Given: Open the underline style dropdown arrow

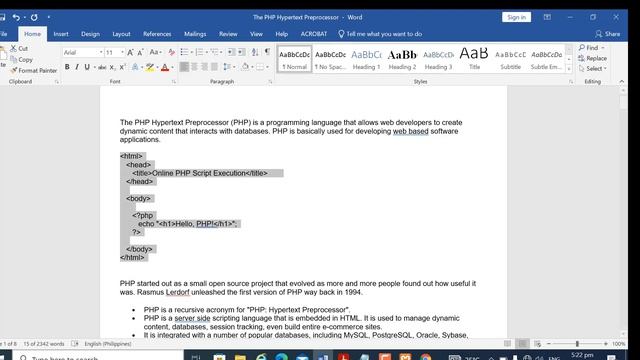Looking at the screenshot, I should (95, 67).
